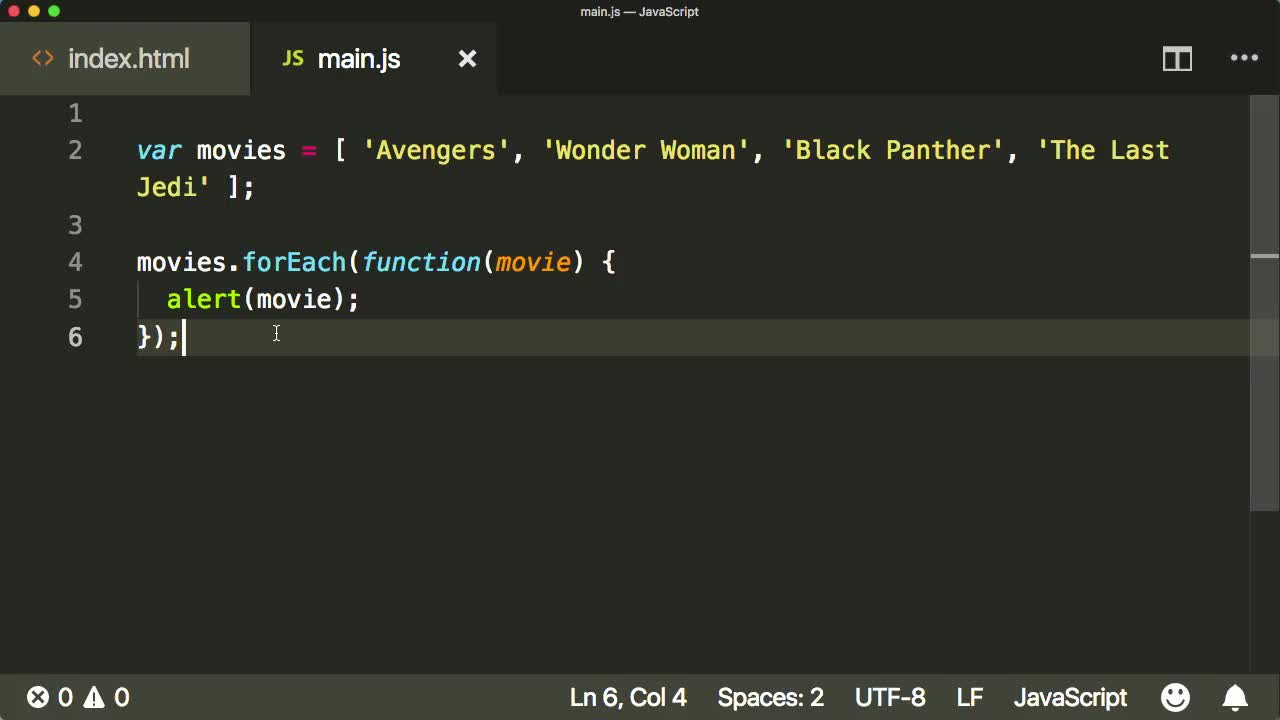Open the feedback smiley icon

[x=1175, y=697]
